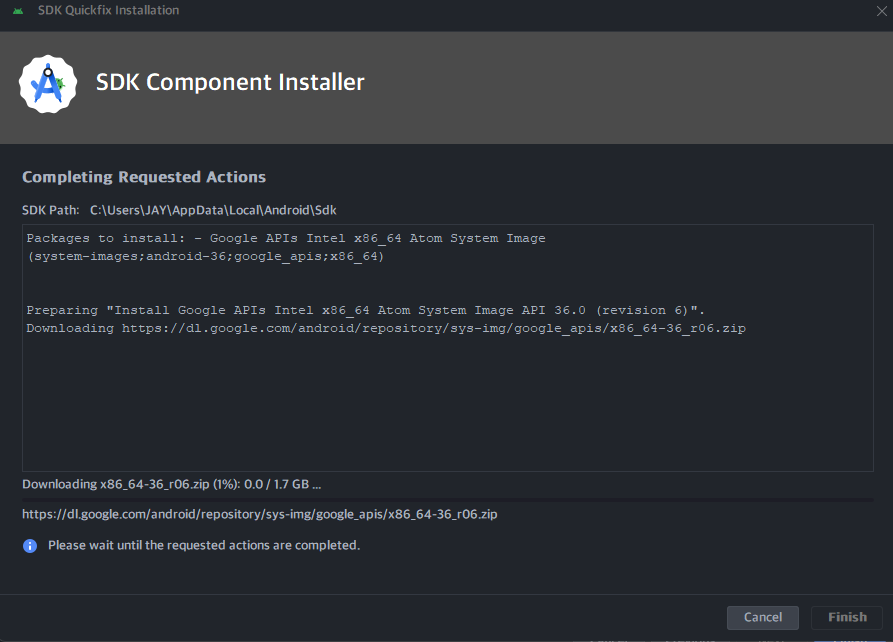The width and height of the screenshot is (893, 642).
Task: Click the Cancel button
Action: click(x=763, y=618)
